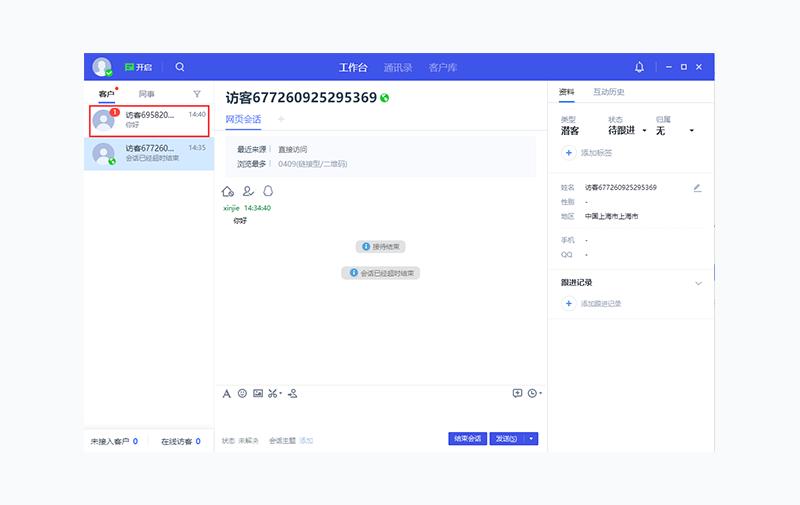The height and width of the screenshot is (505, 800).
Task: Click the person-edit icon above the chat
Action: click(248, 191)
